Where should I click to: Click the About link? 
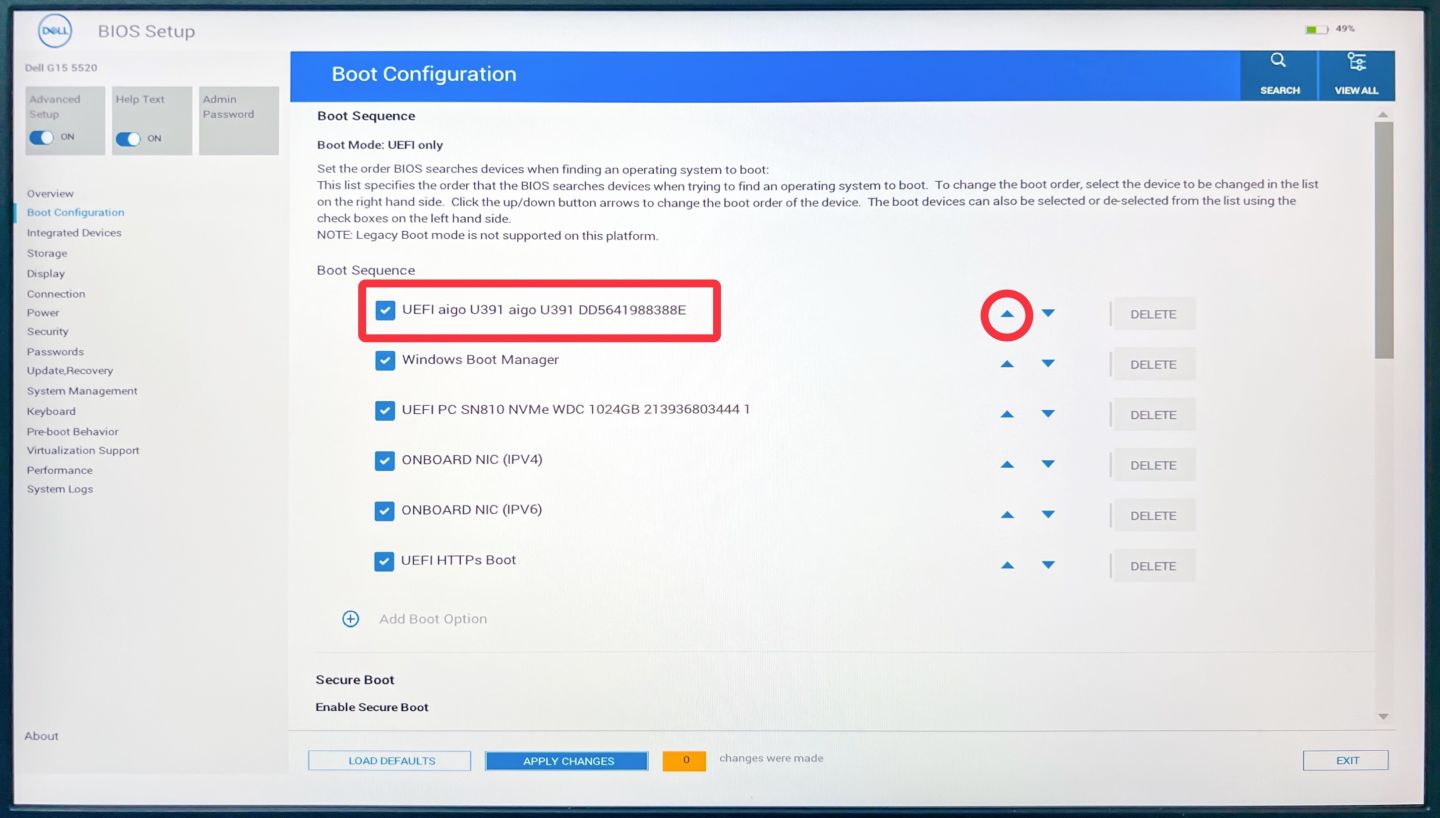pos(41,736)
